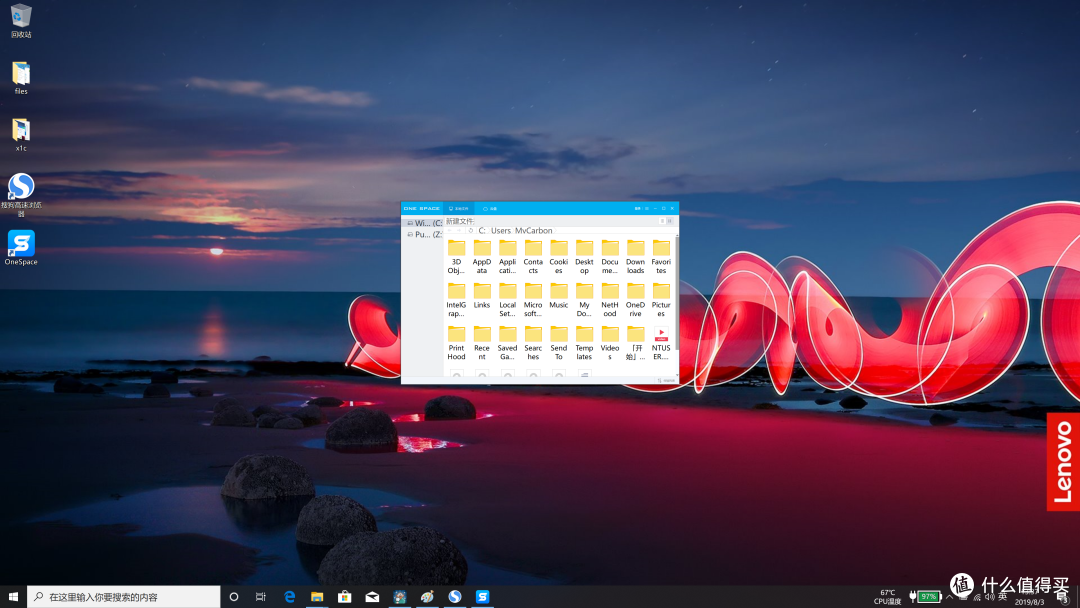Select the x1c folder on desktop
This screenshot has height=608, width=1080.
pyautogui.click(x=21, y=135)
